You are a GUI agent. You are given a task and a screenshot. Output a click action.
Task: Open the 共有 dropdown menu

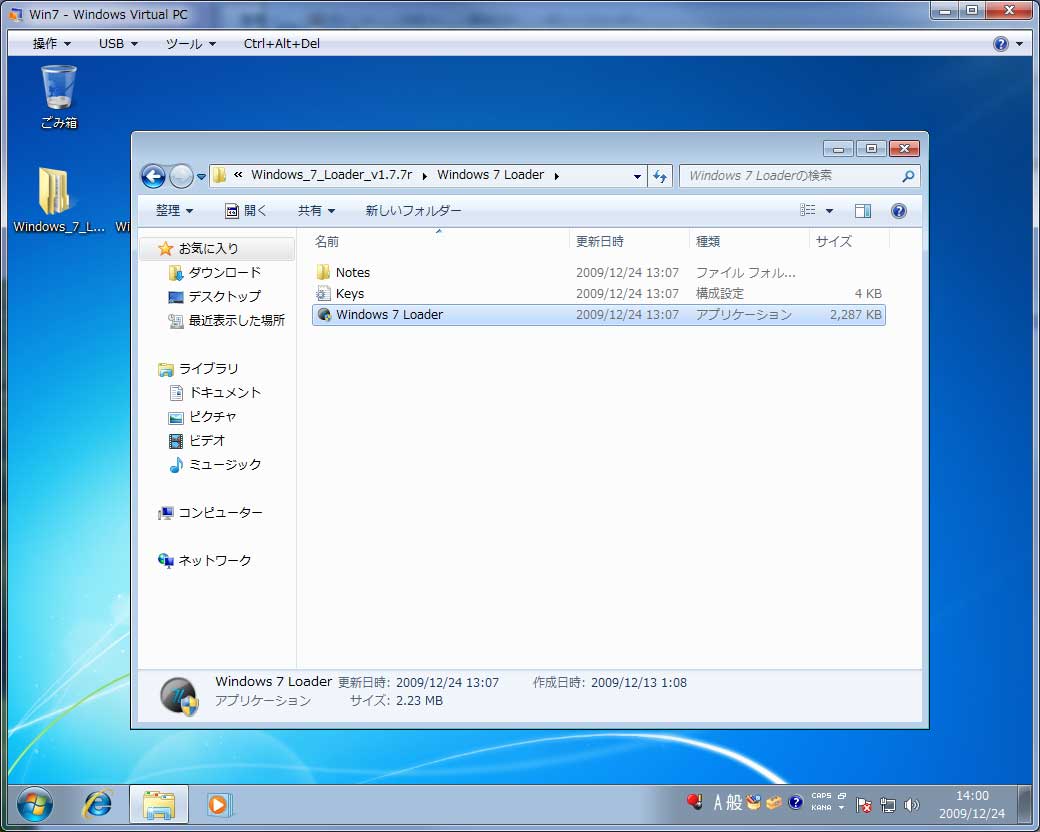[x=316, y=210]
